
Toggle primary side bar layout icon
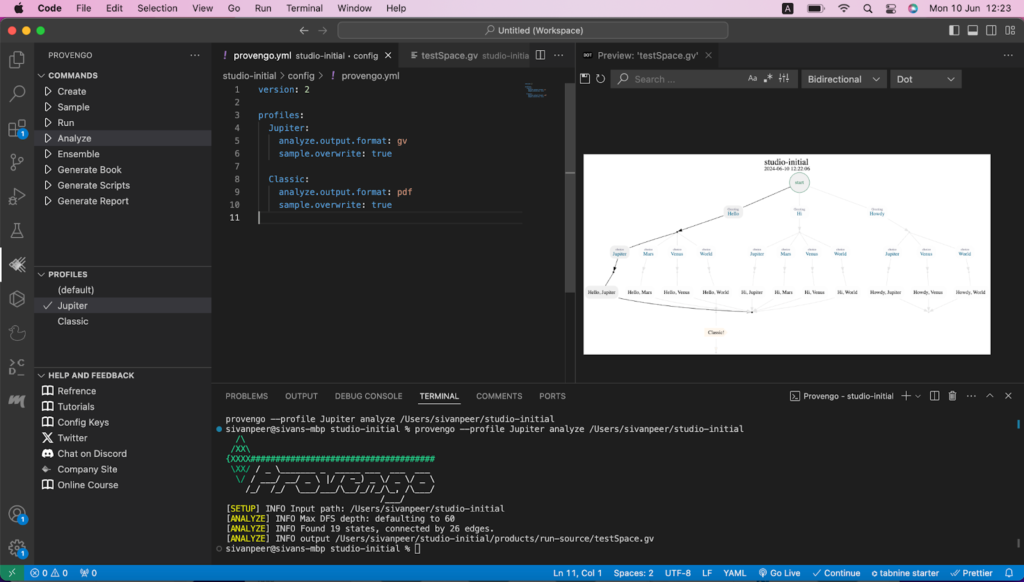pyautogui.click(x=954, y=30)
